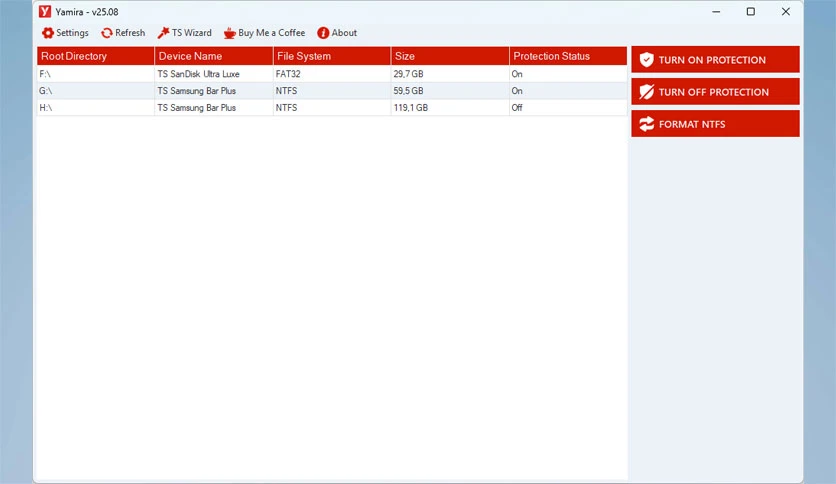836x484 pixels.
Task: Select the Refresh label in the toolbar
Action: [130, 33]
